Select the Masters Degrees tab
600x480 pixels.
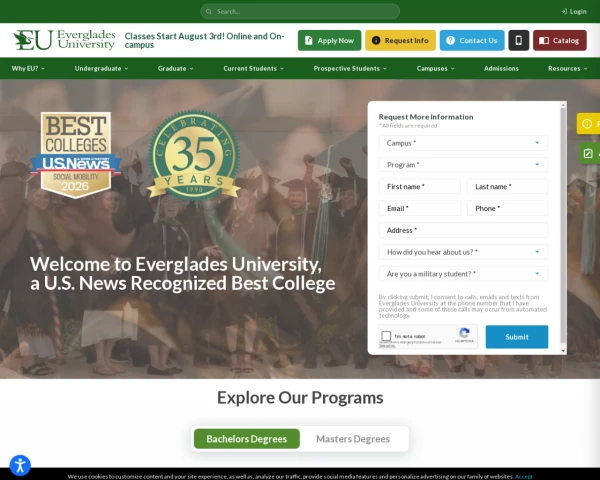point(353,439)
